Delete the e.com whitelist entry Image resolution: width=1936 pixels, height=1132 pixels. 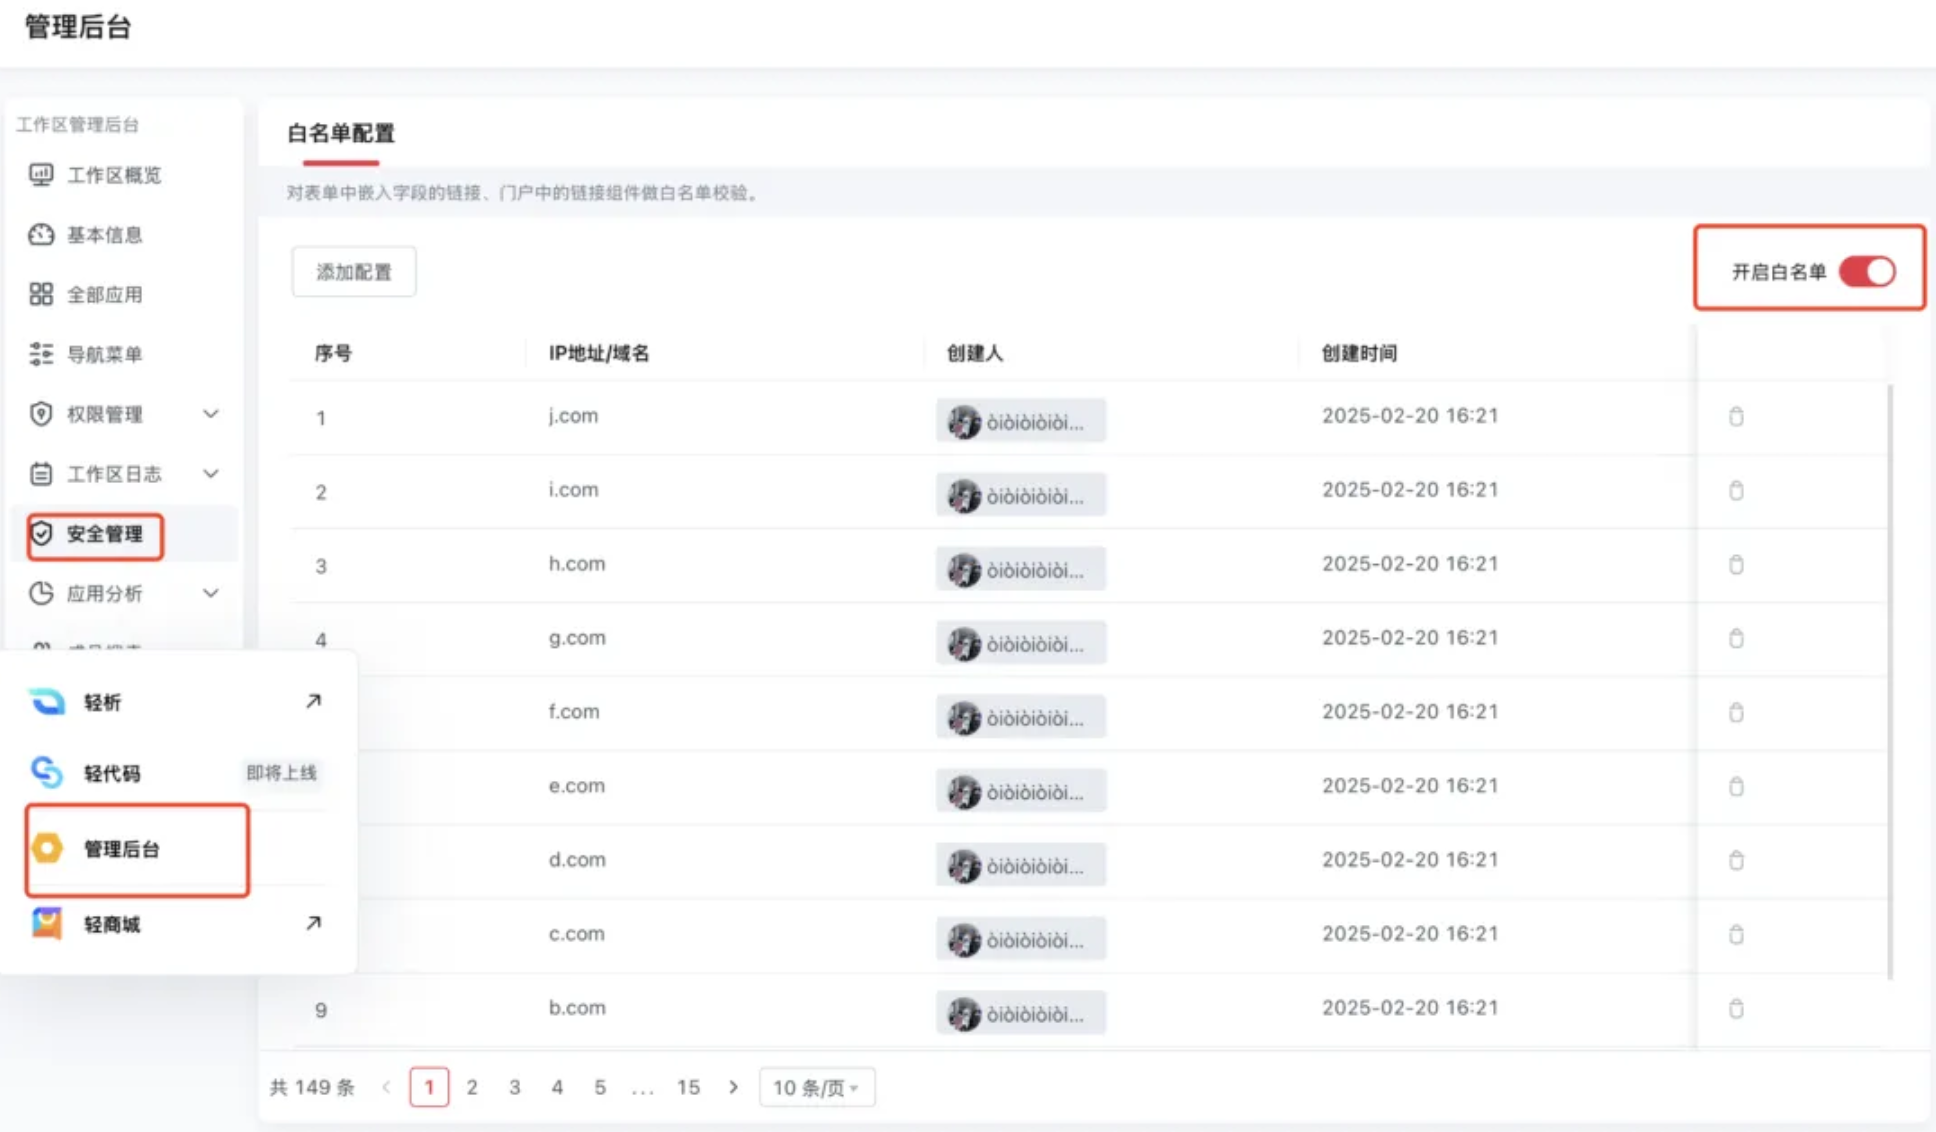point(1736,786)
